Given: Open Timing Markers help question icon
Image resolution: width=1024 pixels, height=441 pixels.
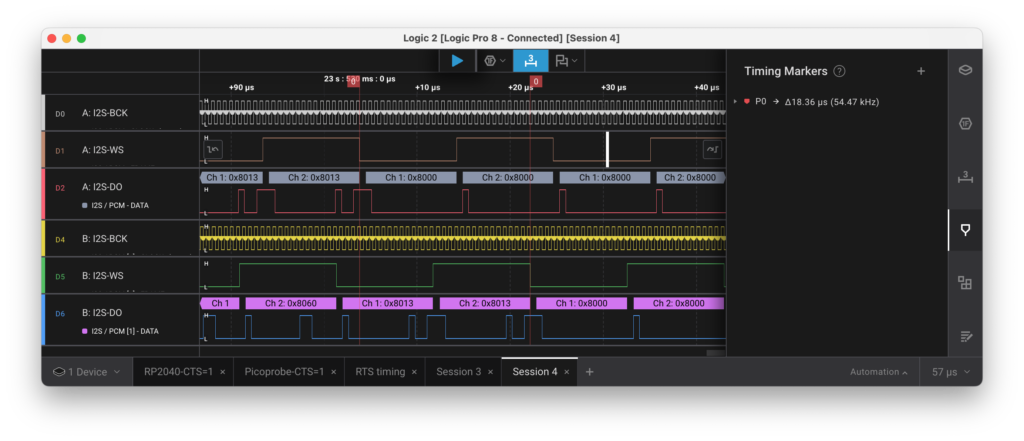Looking at the screenshot, I should click(840, 71).
